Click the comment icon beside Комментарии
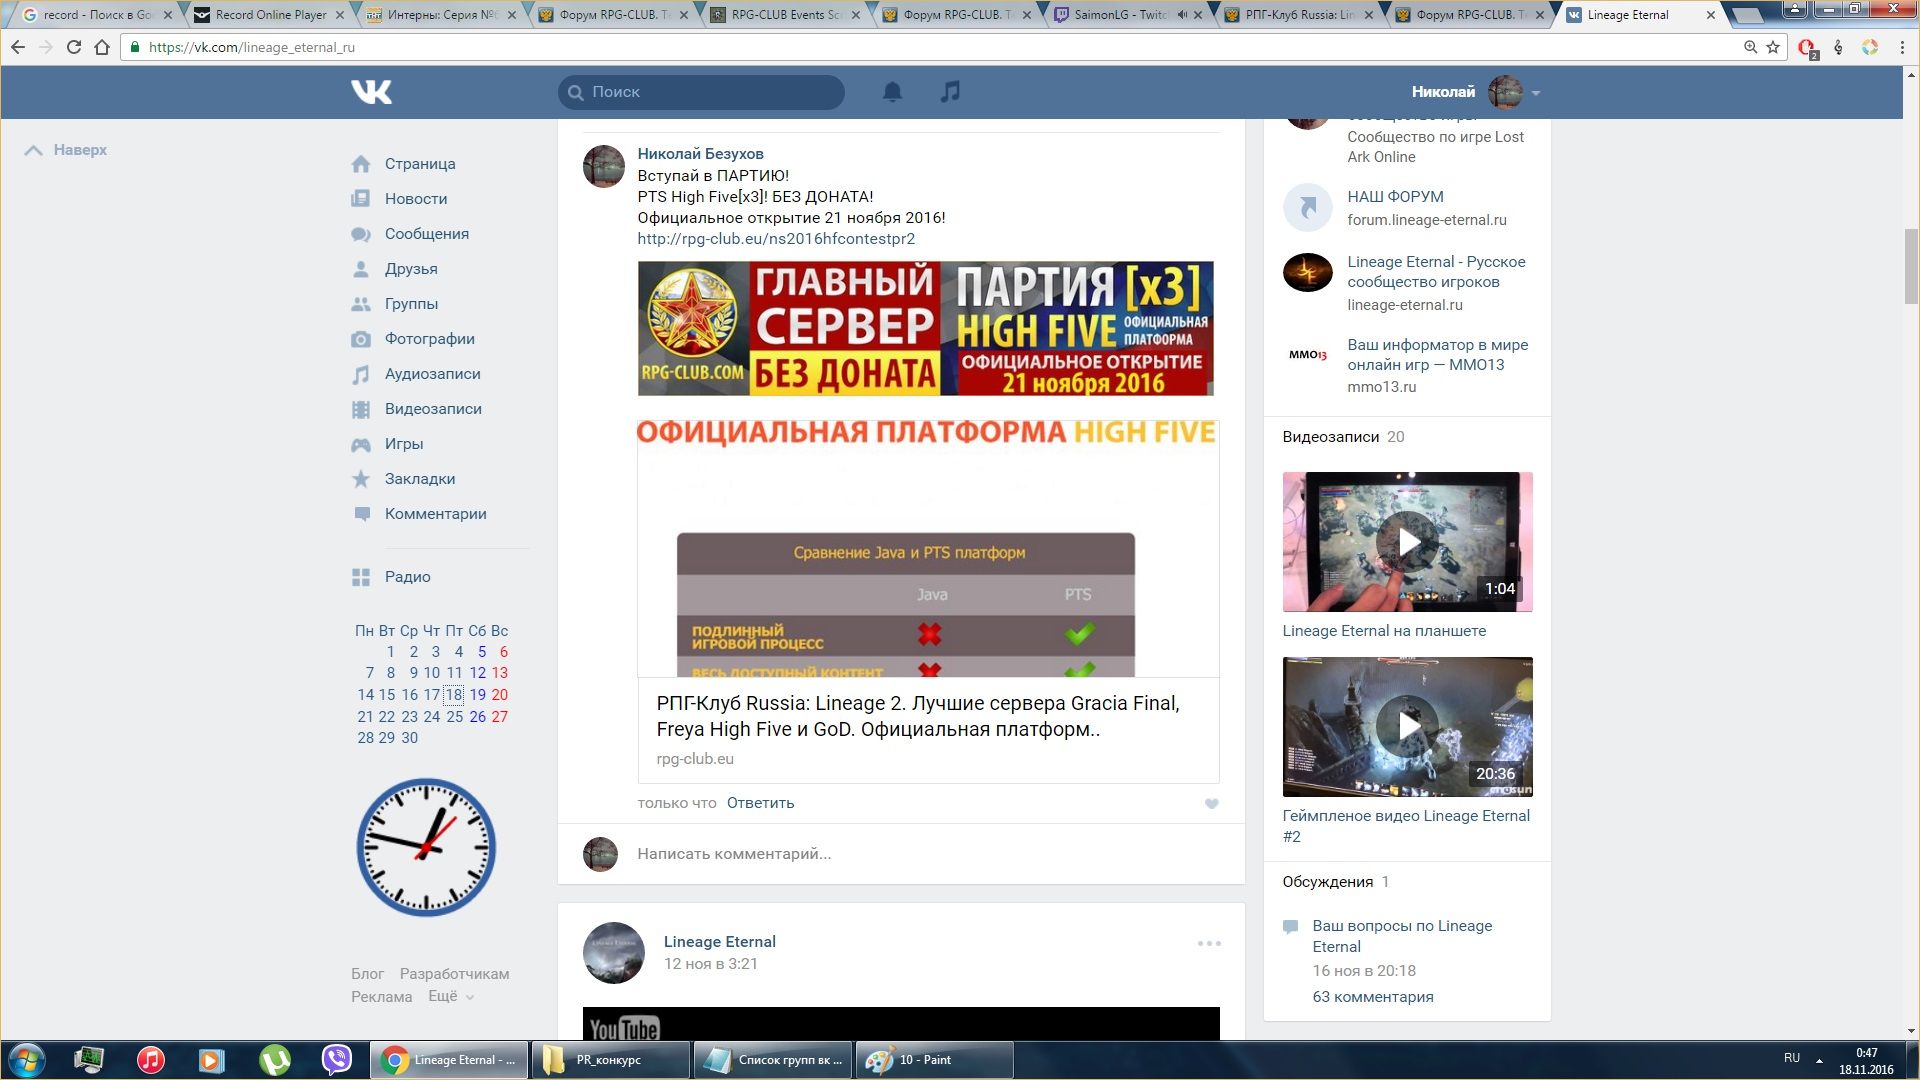Viewport: 1920px width, 1080px height. point(361,514)
